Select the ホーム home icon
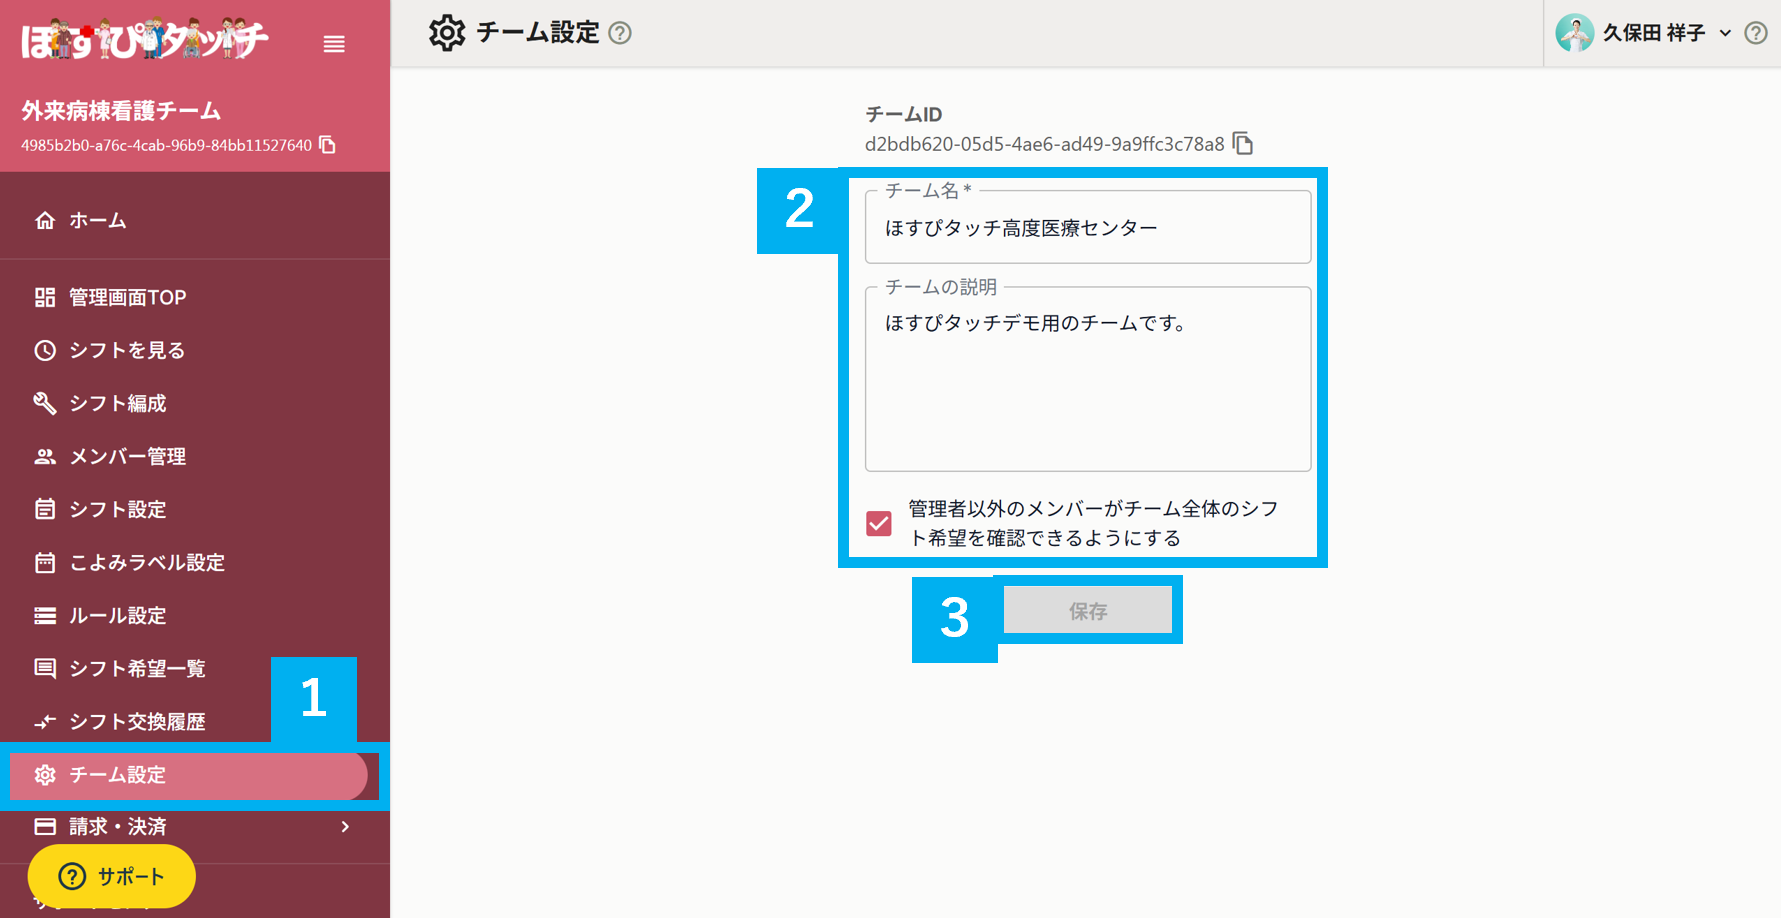 pos(45,220)
